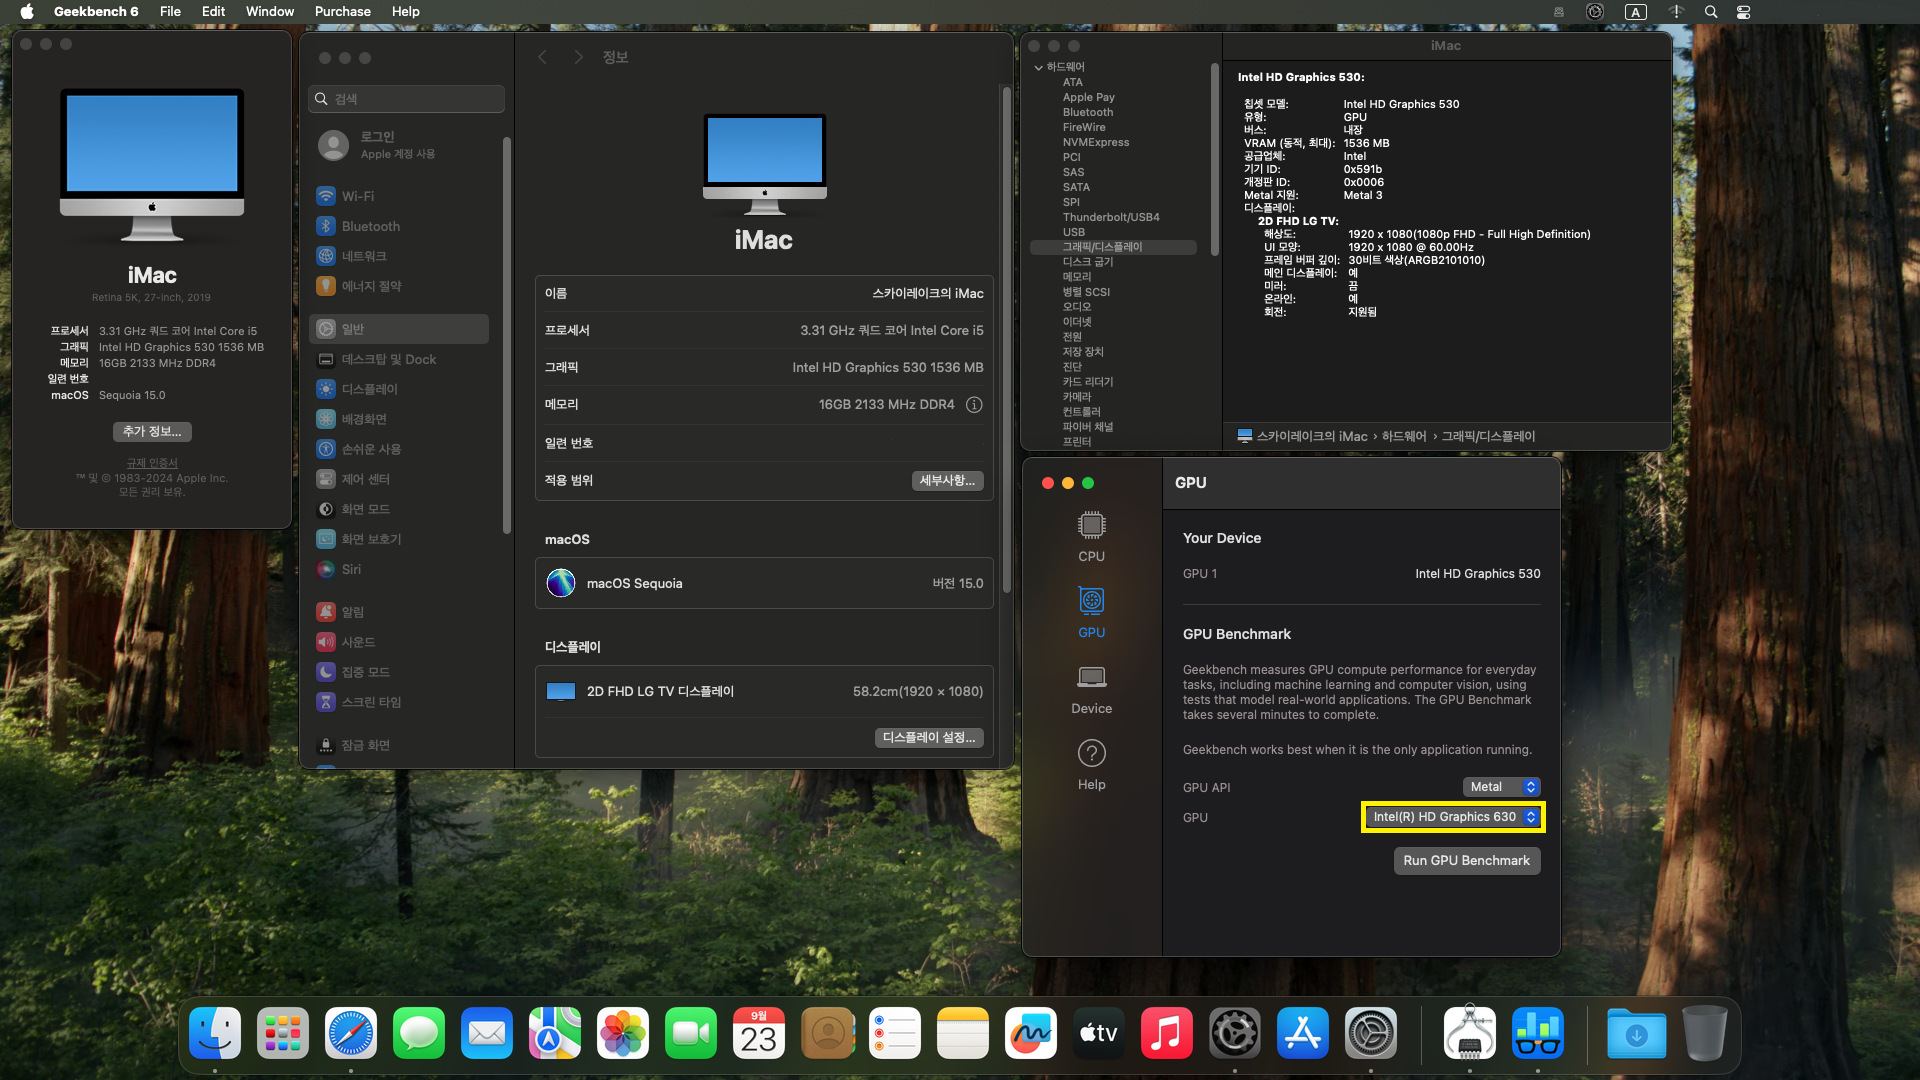This screenshot has width=1920, height=1080.
Task: Open the Device section in Geekbench sidebar
Action: click(1091, 689)
